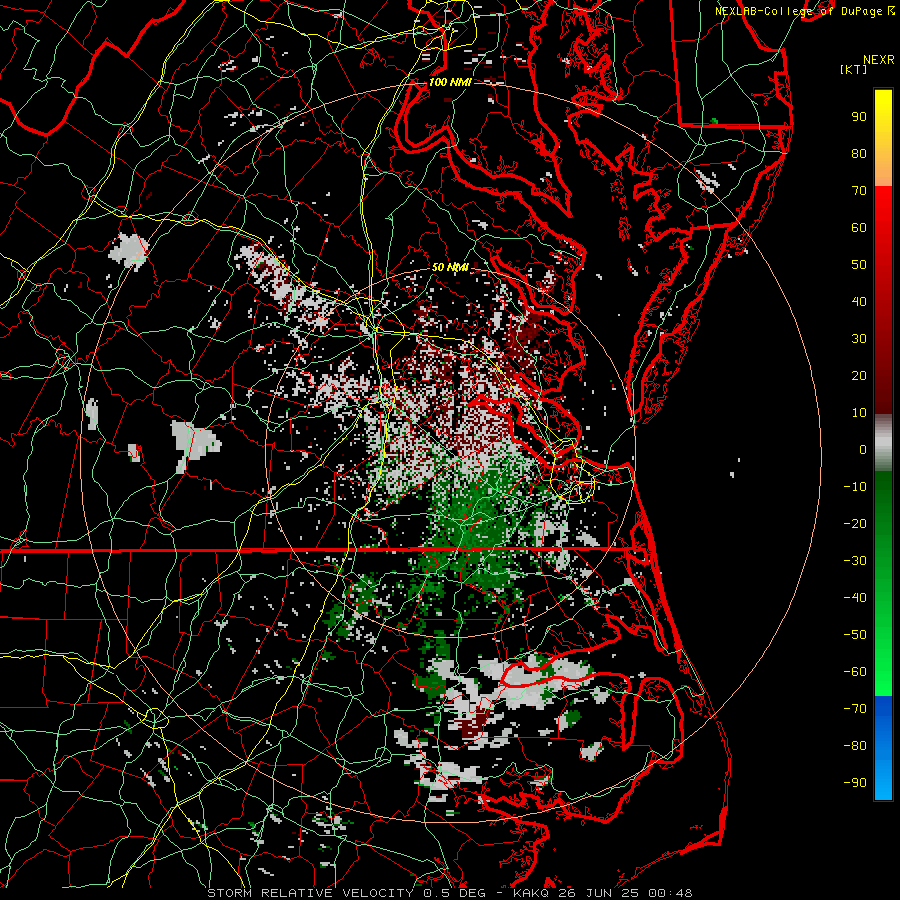Click the blue bottom segment of the color bar
The image size is (900, 900).
tap(883, 748)
